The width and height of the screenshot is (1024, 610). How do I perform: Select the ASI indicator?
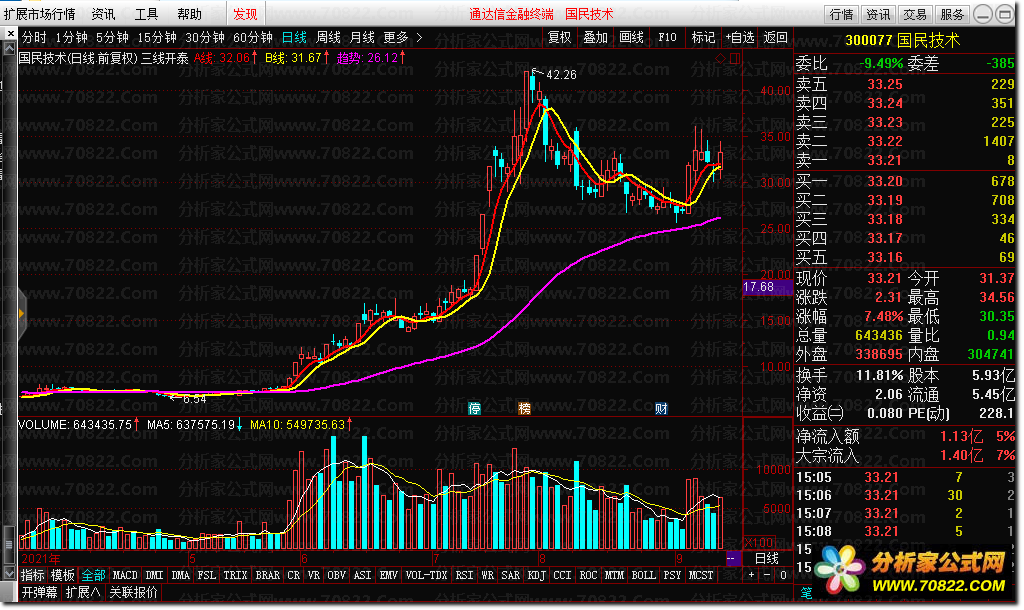tap(362, 575)
